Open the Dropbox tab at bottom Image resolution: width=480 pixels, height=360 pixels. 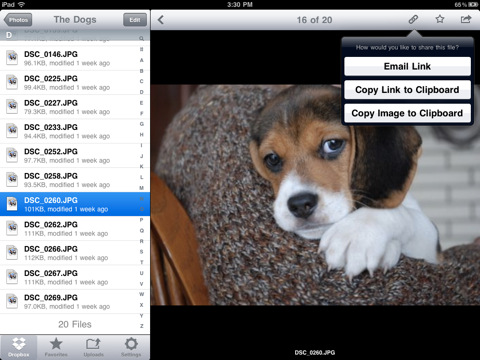click(x=18, y=347)
